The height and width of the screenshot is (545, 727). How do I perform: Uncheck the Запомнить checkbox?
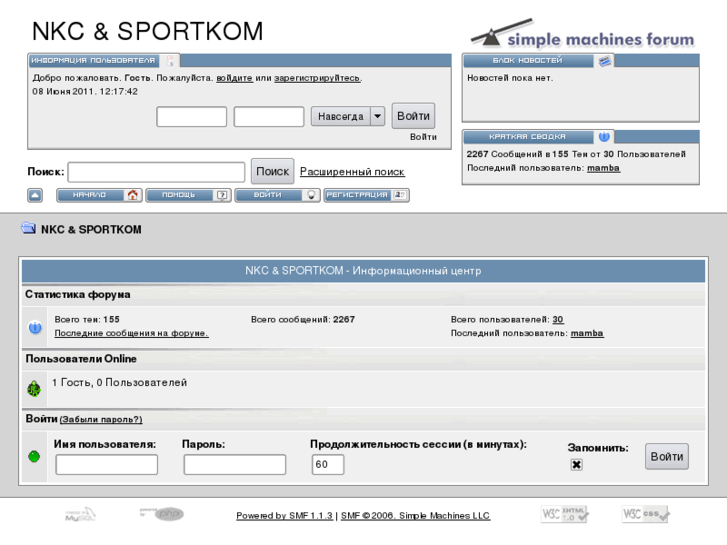tap(576, 464)
